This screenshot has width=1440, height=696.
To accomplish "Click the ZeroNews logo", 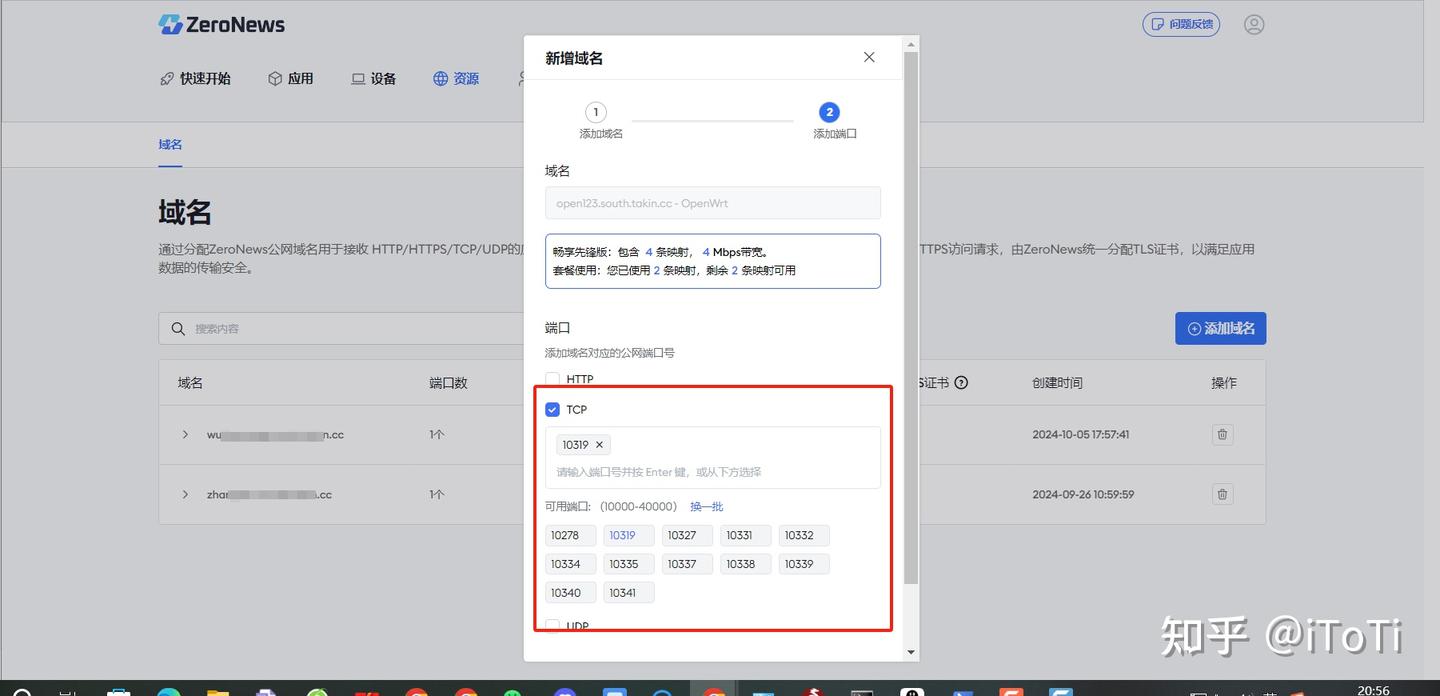I will tap(220, 24).
